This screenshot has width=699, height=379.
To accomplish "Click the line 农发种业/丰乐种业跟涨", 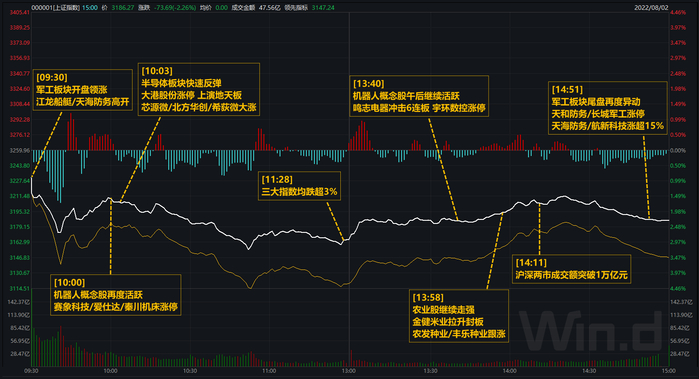I will pos(459,334).
